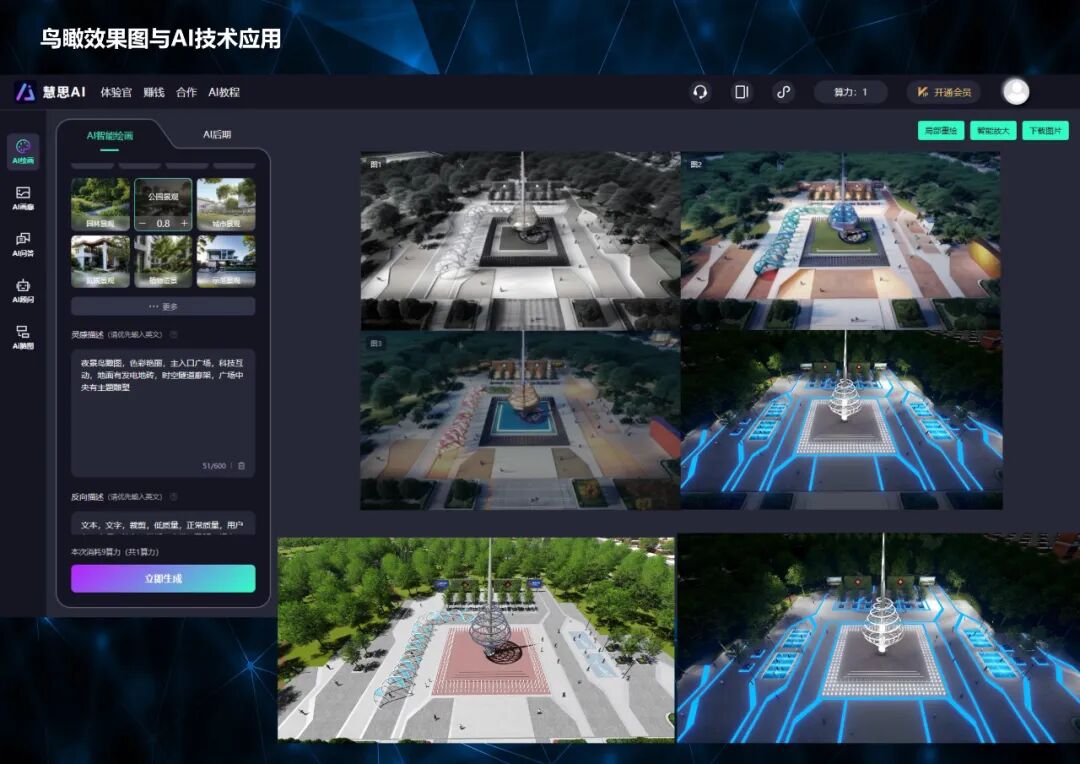The image size is (1080, 764).
Task: Click the daytime green aerial render image
Action: [476, 639]
